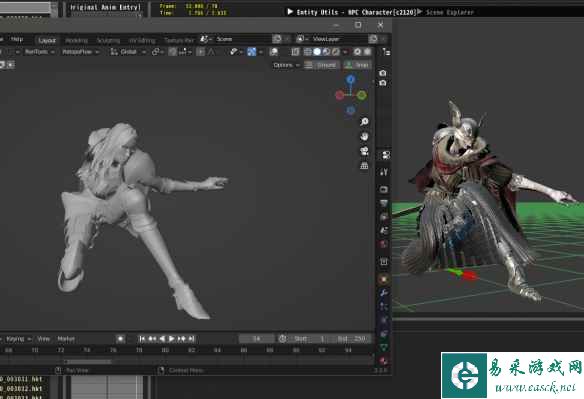Viewport: 584px width, 399px height.
Task: Open Object properties tab icon
Action: (384, 279)
